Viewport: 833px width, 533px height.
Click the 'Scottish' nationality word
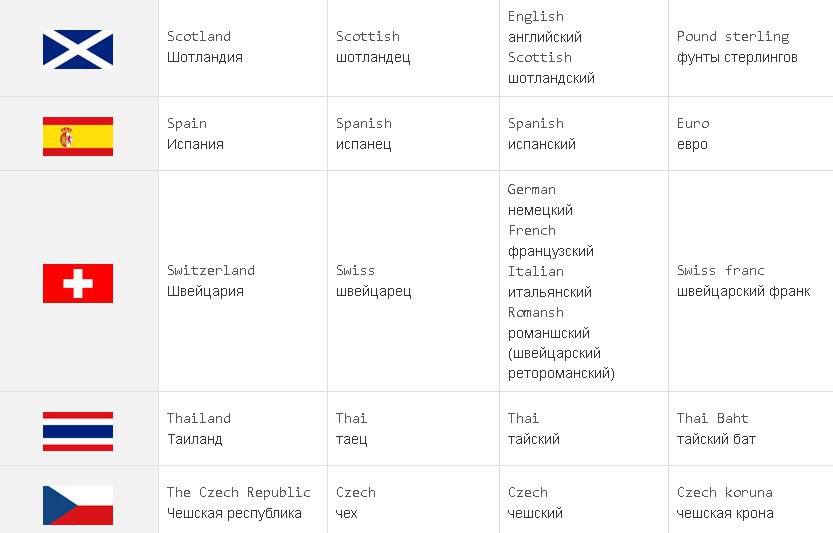coord(368,36)
